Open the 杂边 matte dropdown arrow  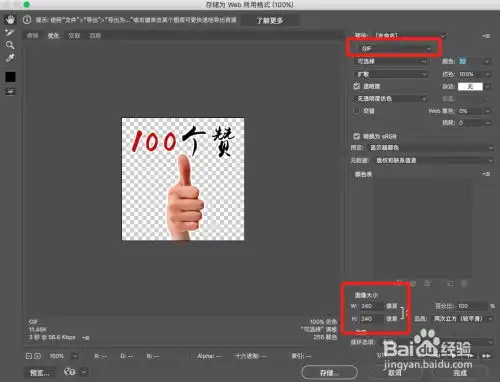[x=487, y=86]
